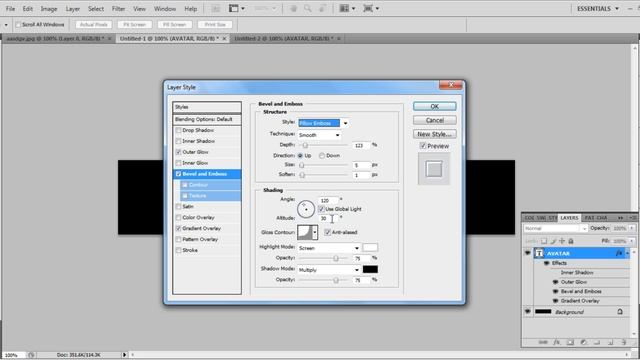Open the Layers panel menu icon
The image size is (640, 360).
tap(633, 218)
